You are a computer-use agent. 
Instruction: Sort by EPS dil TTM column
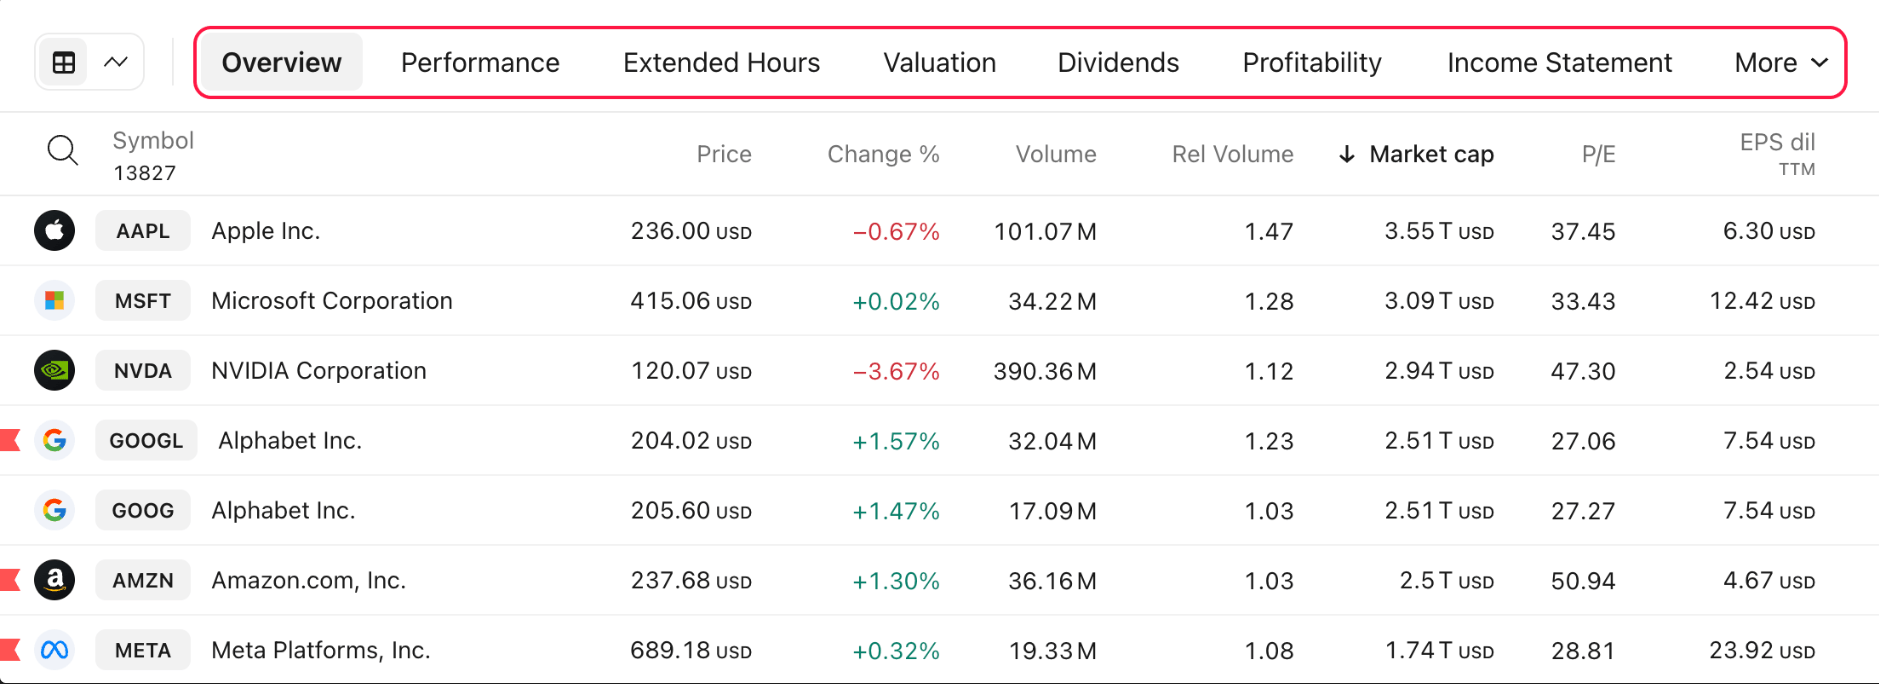tap(1777, 154)
